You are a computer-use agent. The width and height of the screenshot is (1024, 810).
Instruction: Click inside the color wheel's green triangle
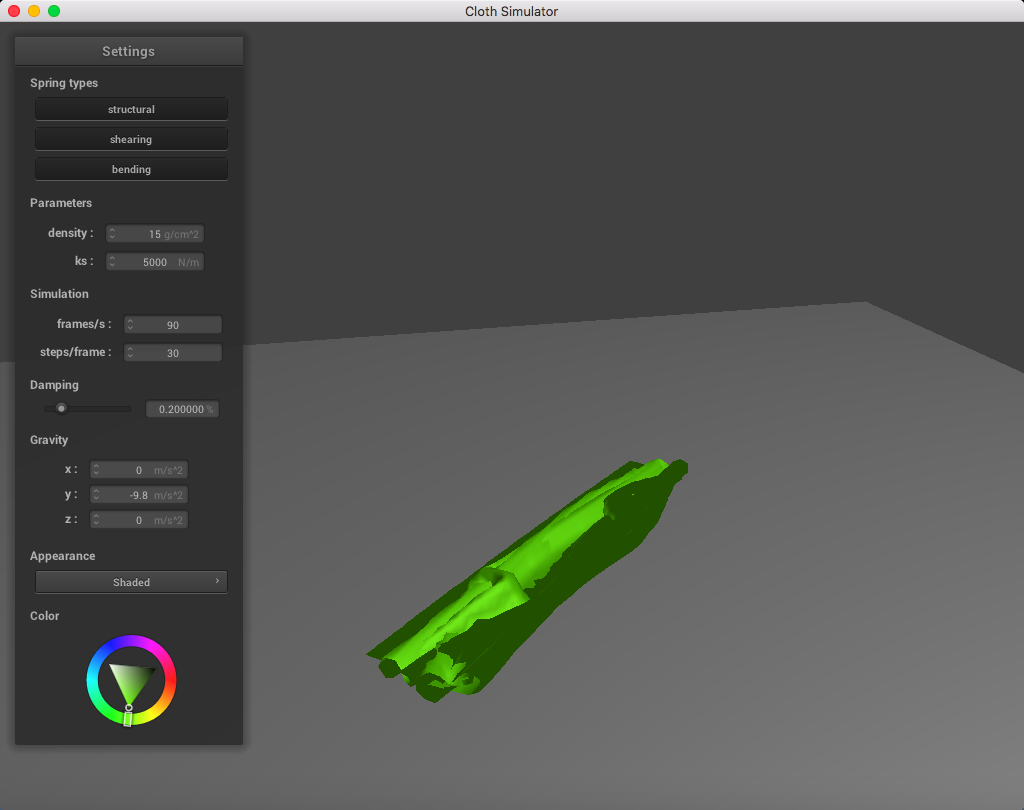(131, 681)
